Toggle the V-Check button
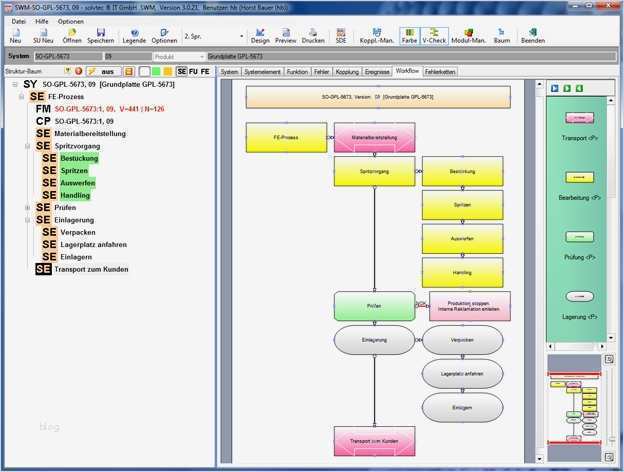This screenshot has width=624, height=472. click(434, 36)
